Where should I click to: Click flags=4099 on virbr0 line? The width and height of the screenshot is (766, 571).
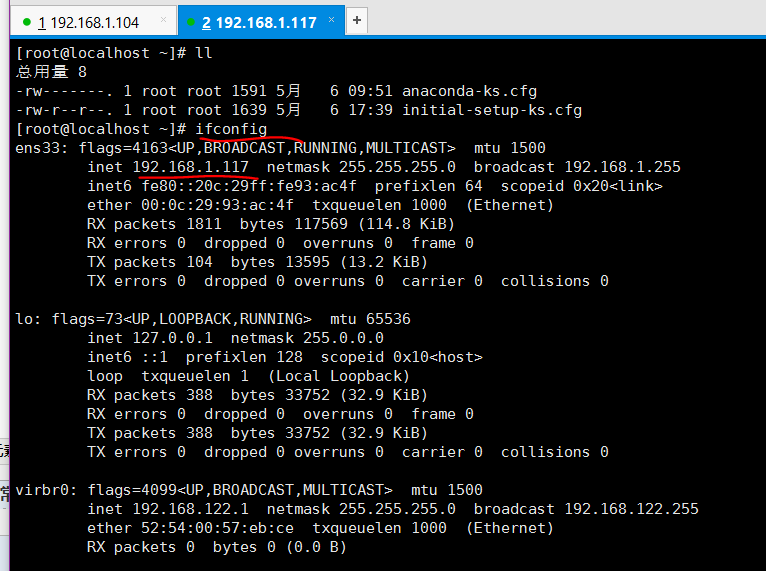click(x=132, y=490)
